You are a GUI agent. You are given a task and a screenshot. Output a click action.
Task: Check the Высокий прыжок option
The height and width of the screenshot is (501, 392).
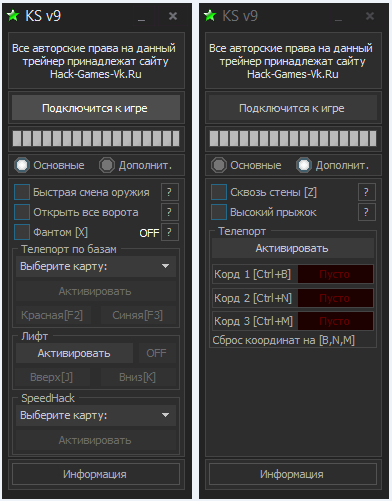[219, 212]
